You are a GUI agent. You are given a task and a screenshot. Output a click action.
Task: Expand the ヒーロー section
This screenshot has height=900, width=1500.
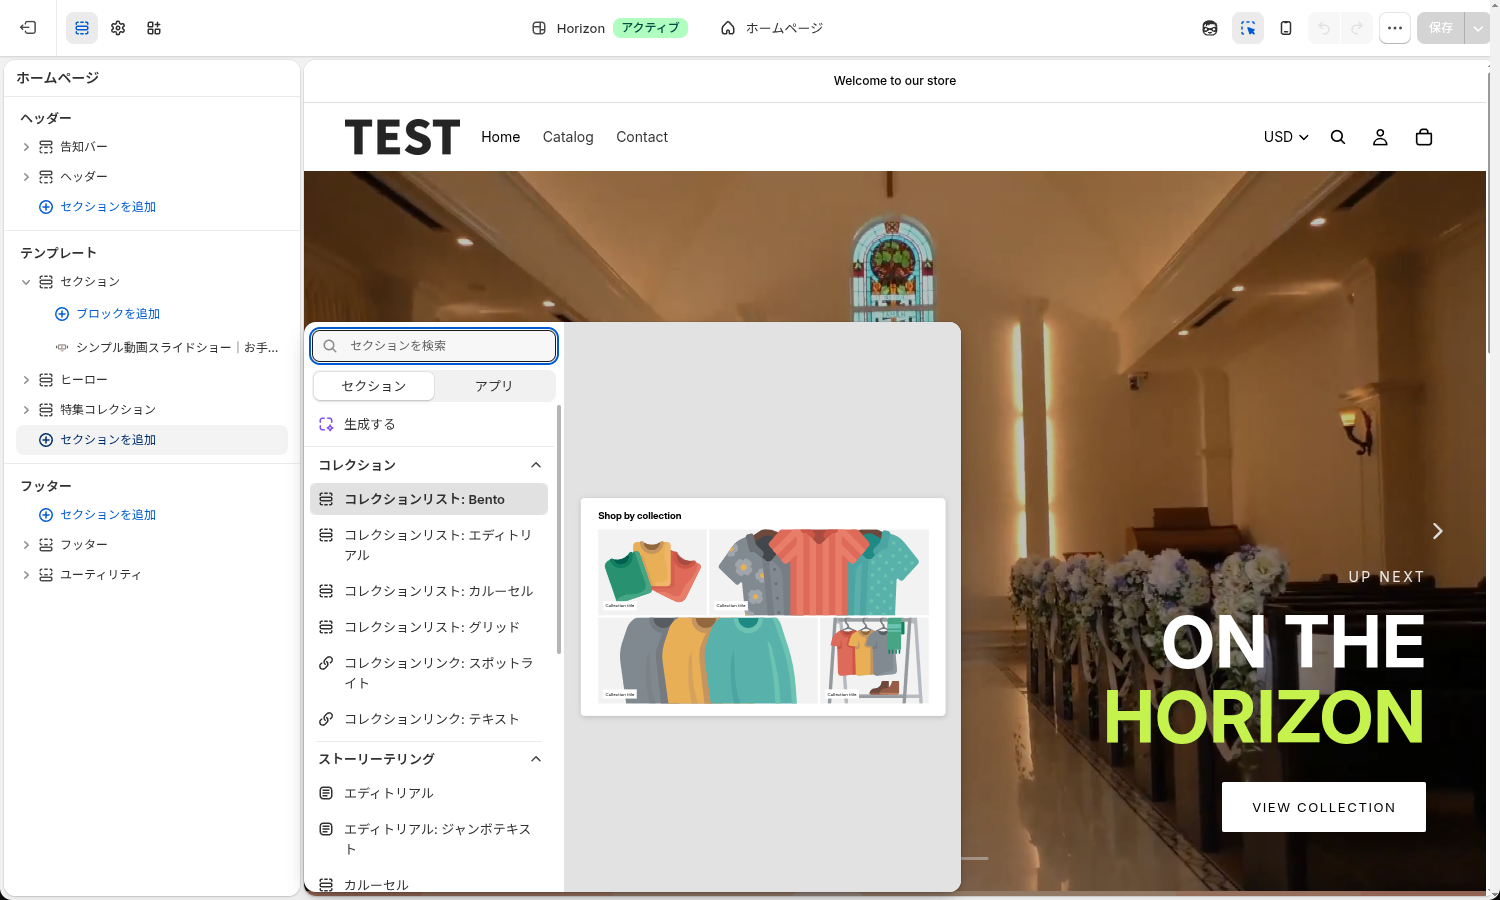tap(26, 380)
